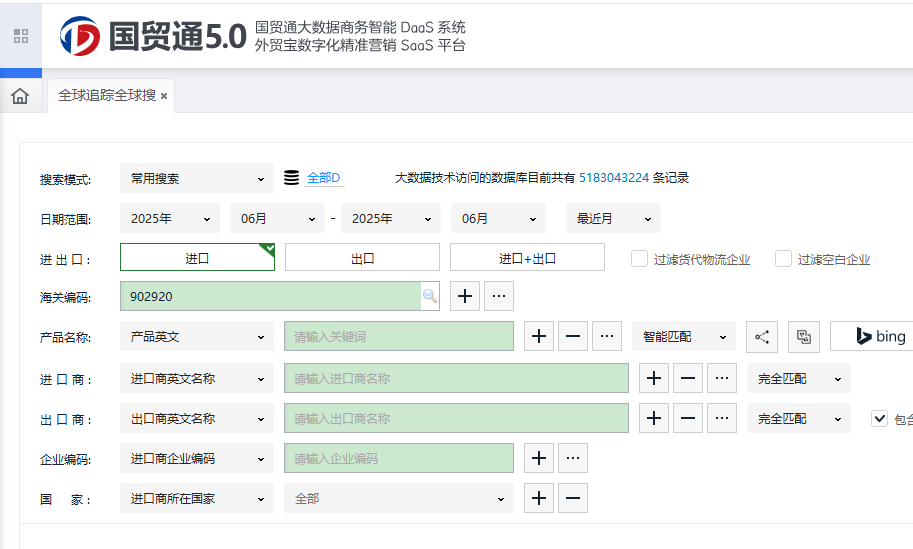Add a 海关编码 with the plus button
The width and height of the screenshot is (913, 549).
[465, 296]
